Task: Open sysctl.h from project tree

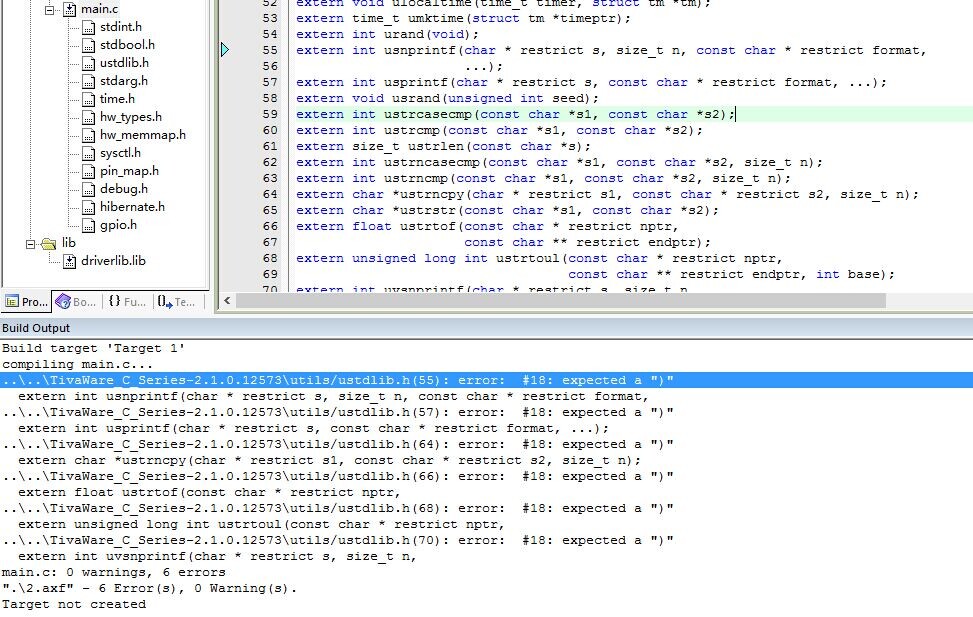Action: 120,153
